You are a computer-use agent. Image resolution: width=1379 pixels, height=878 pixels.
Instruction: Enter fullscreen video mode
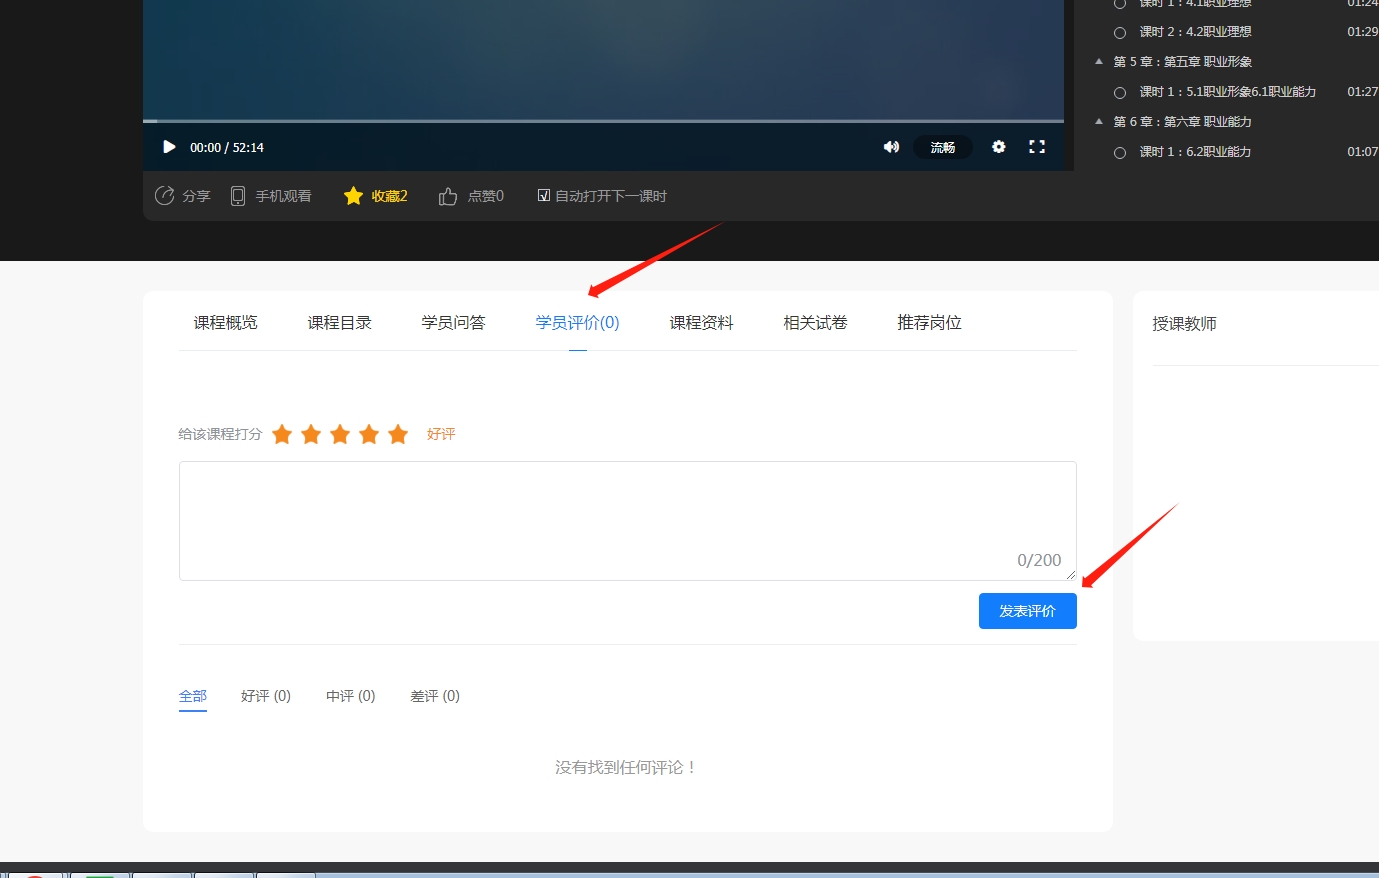1037,146
